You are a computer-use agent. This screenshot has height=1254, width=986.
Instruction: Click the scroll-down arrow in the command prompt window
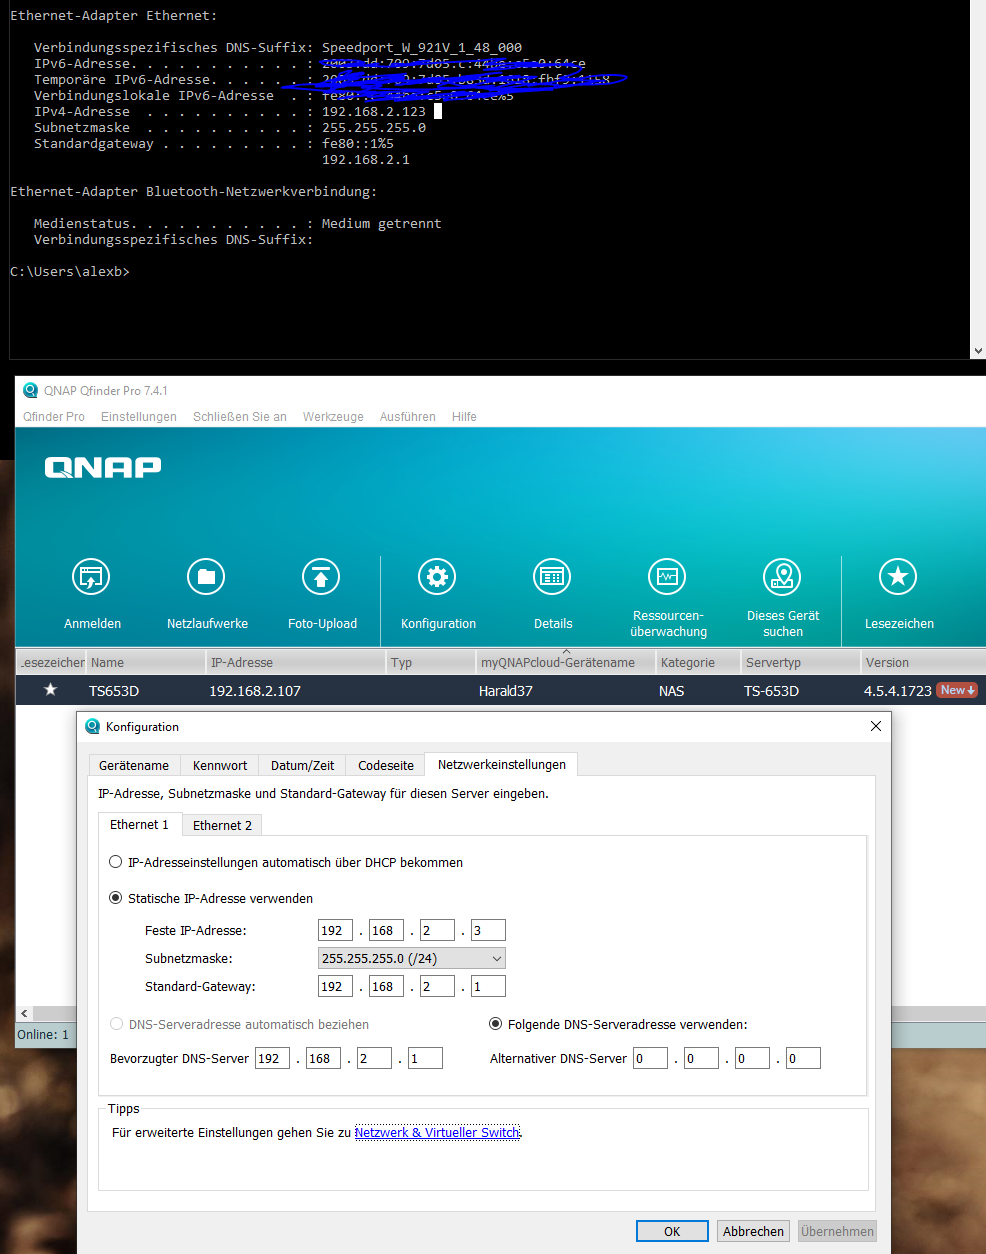(978, 351)
